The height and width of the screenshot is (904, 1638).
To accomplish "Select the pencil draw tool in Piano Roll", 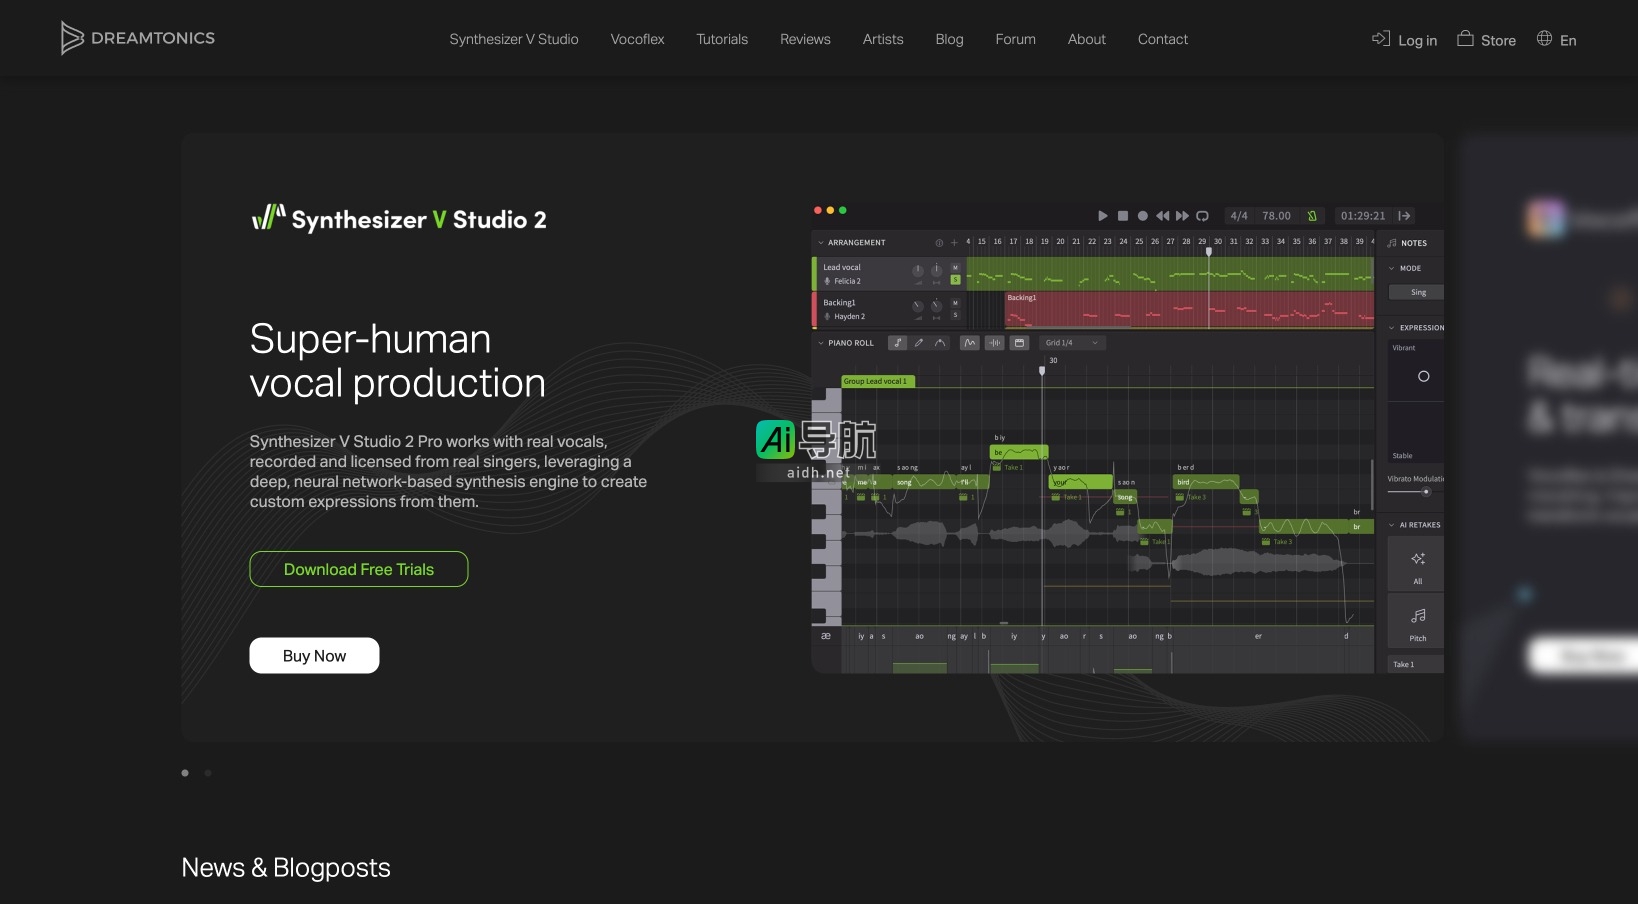I will (x=919, y=343).
